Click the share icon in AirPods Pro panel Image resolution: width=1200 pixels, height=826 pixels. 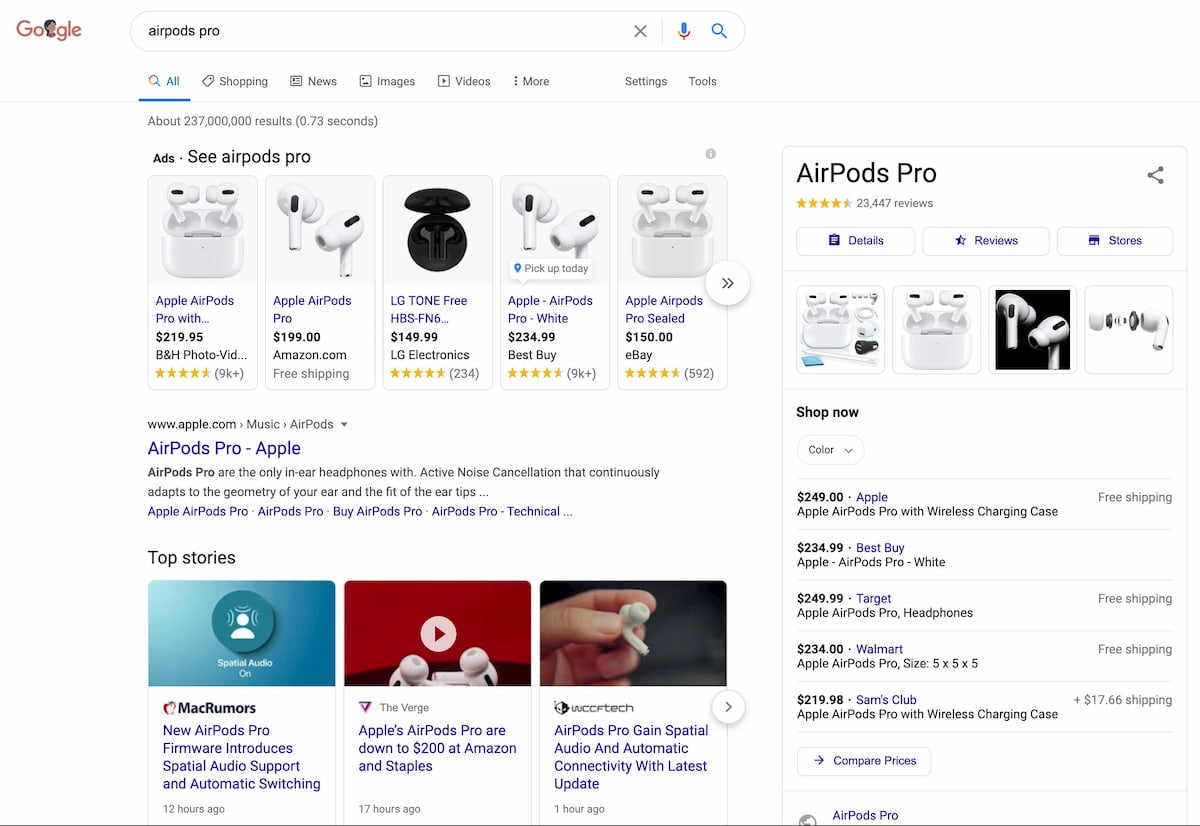[x=1155, y=175]
